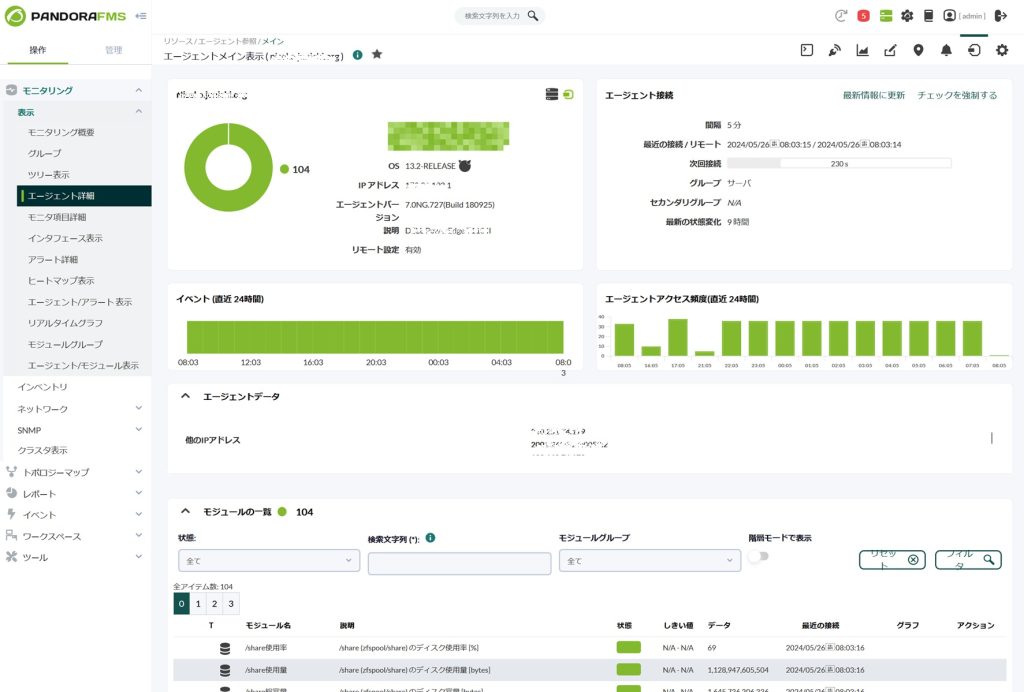Click the green server status icon in header
This screenshot has height=692, width=1024.
tap(886, 16)
